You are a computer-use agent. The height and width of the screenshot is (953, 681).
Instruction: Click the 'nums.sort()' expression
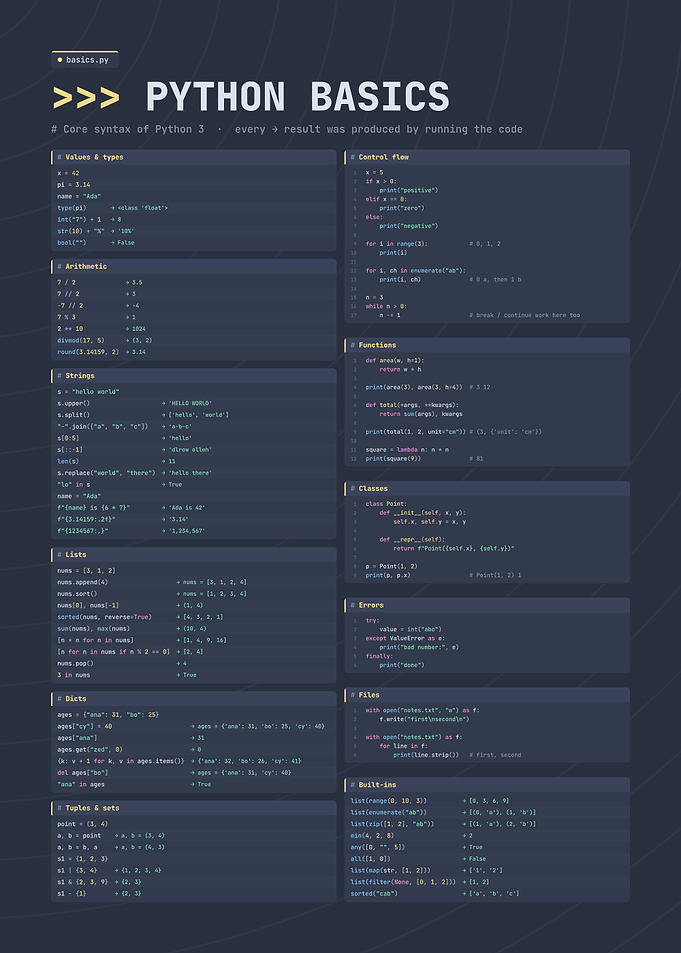[x=77, y=594]
